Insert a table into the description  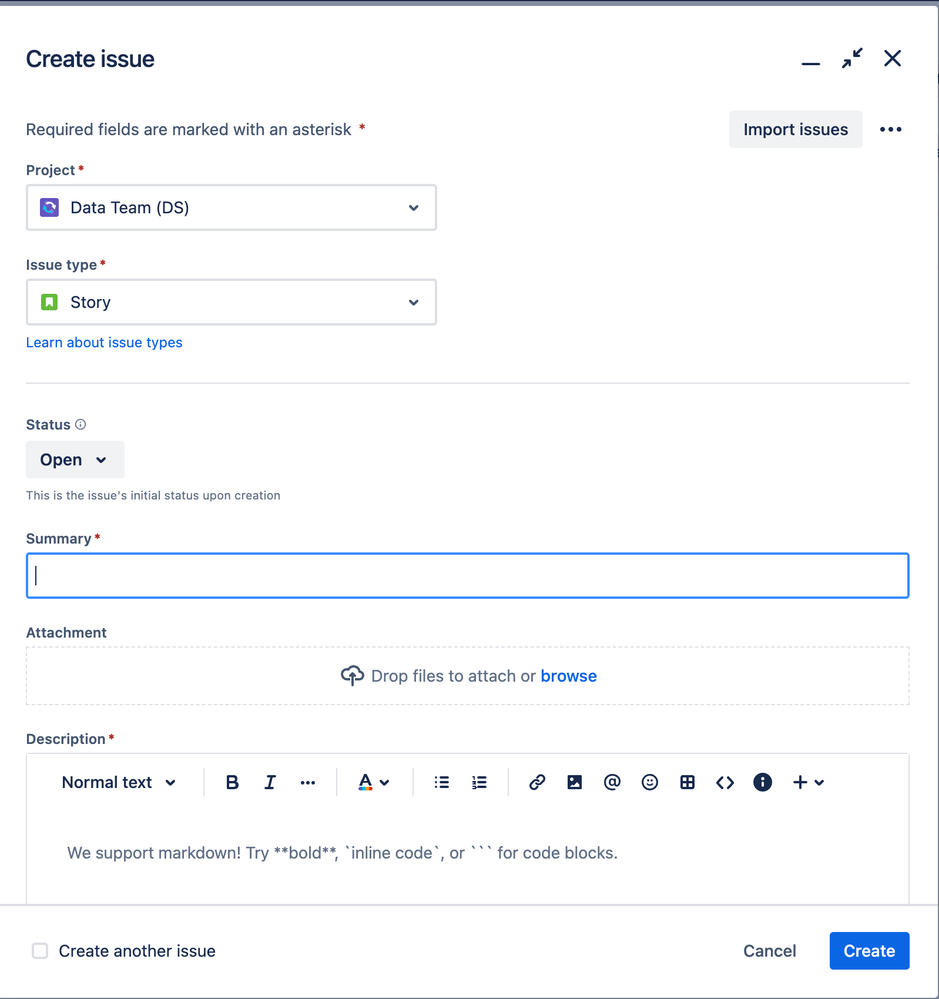click(x=687, y=783)
